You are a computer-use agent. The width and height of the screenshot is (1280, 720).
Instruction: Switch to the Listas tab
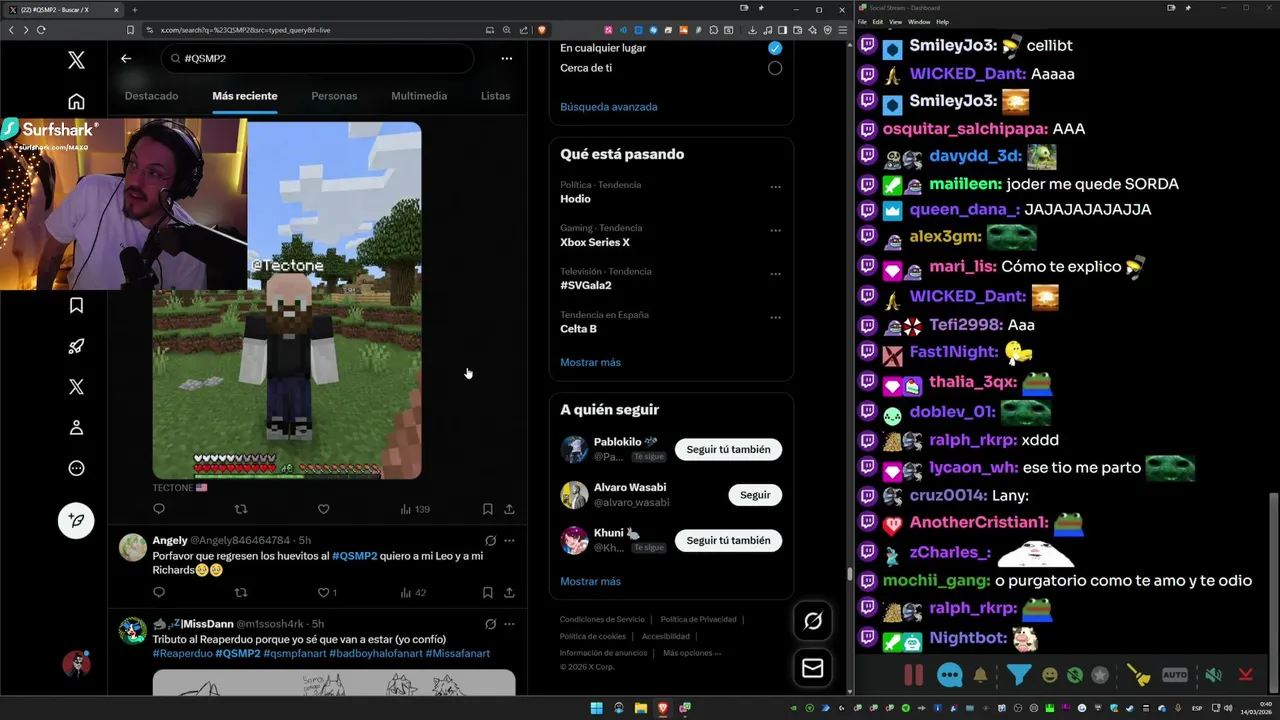coord(495,96)
